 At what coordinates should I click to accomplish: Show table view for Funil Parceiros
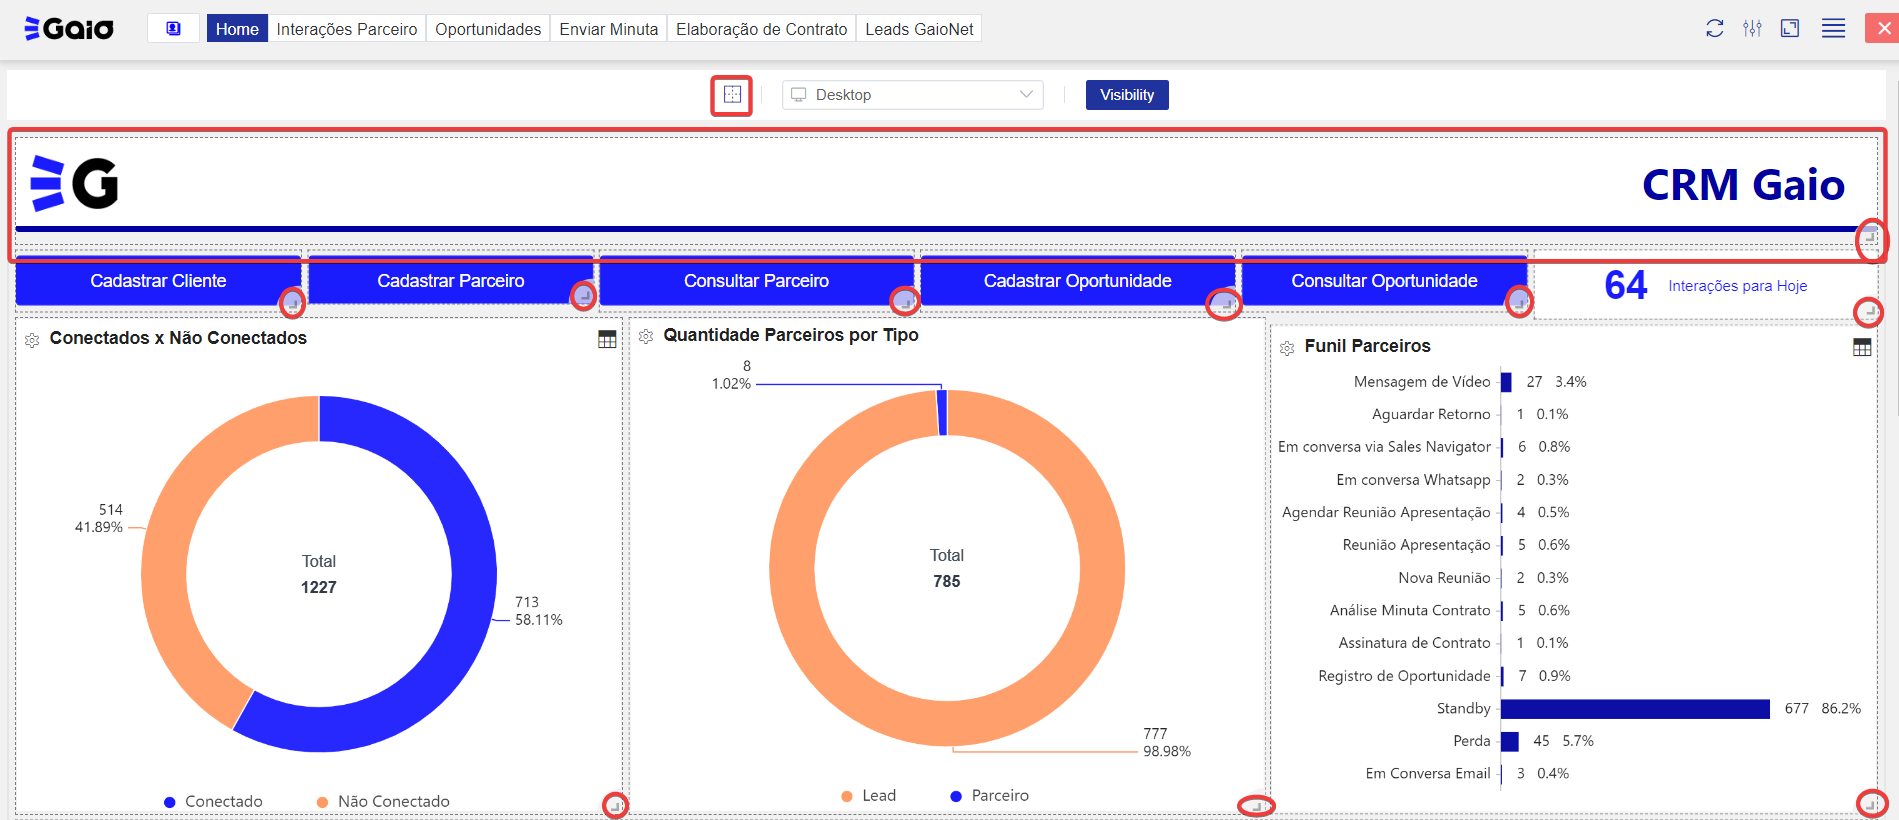(1862, 347)
